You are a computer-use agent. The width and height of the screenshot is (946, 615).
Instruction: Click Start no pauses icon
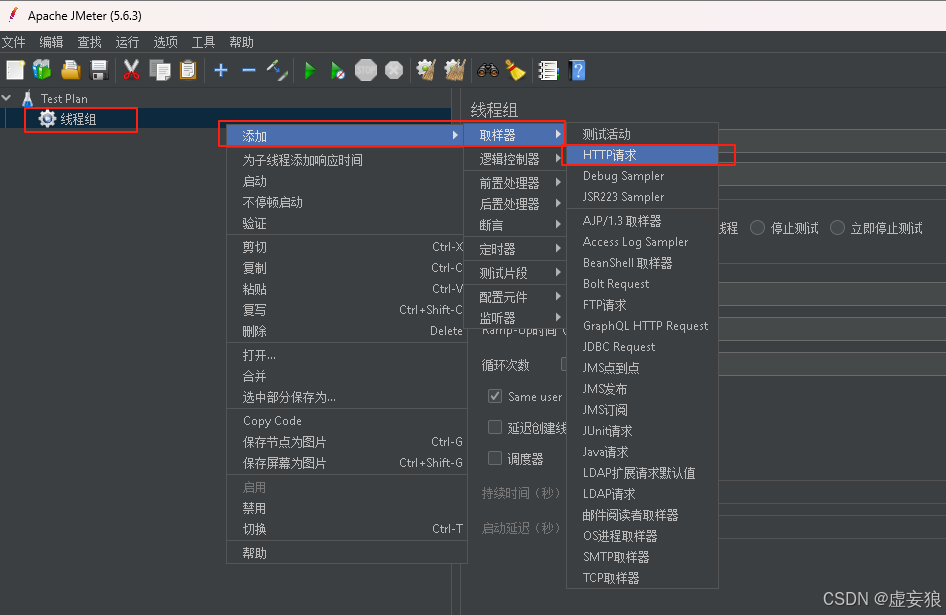(338, 70)
